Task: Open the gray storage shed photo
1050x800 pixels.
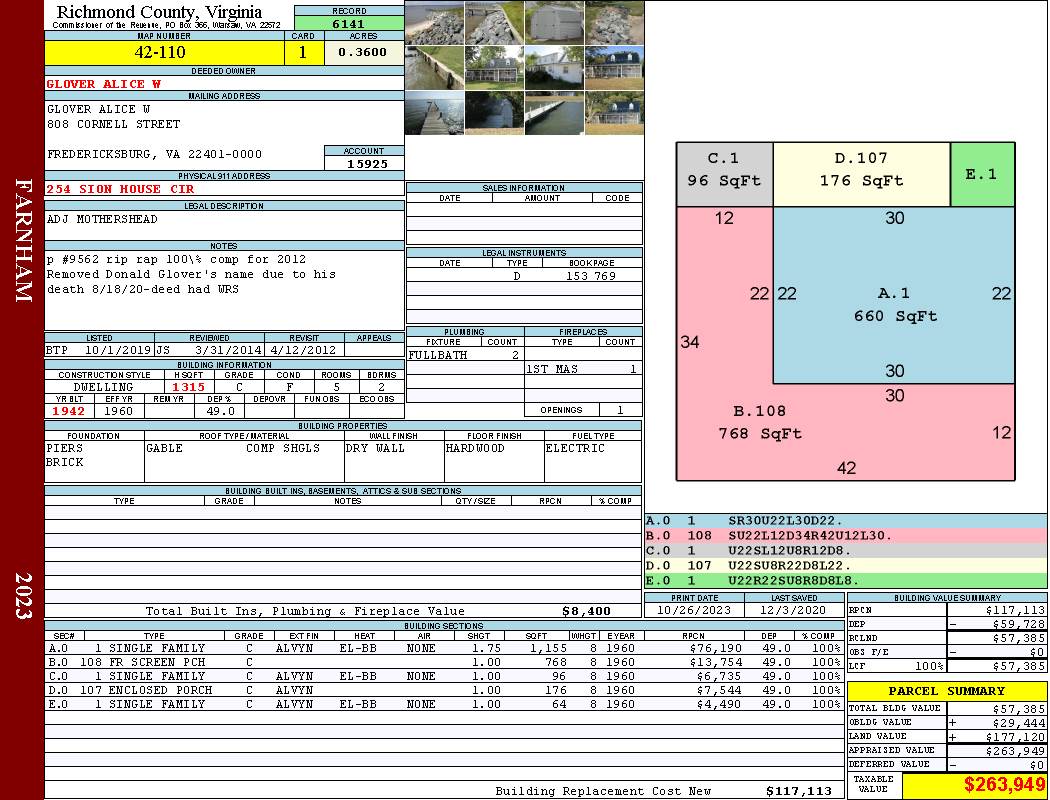Action: 554,23
